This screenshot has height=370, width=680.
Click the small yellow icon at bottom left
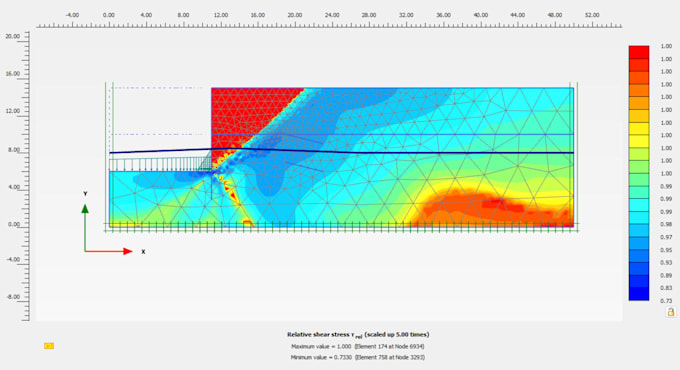pos(49,346)
